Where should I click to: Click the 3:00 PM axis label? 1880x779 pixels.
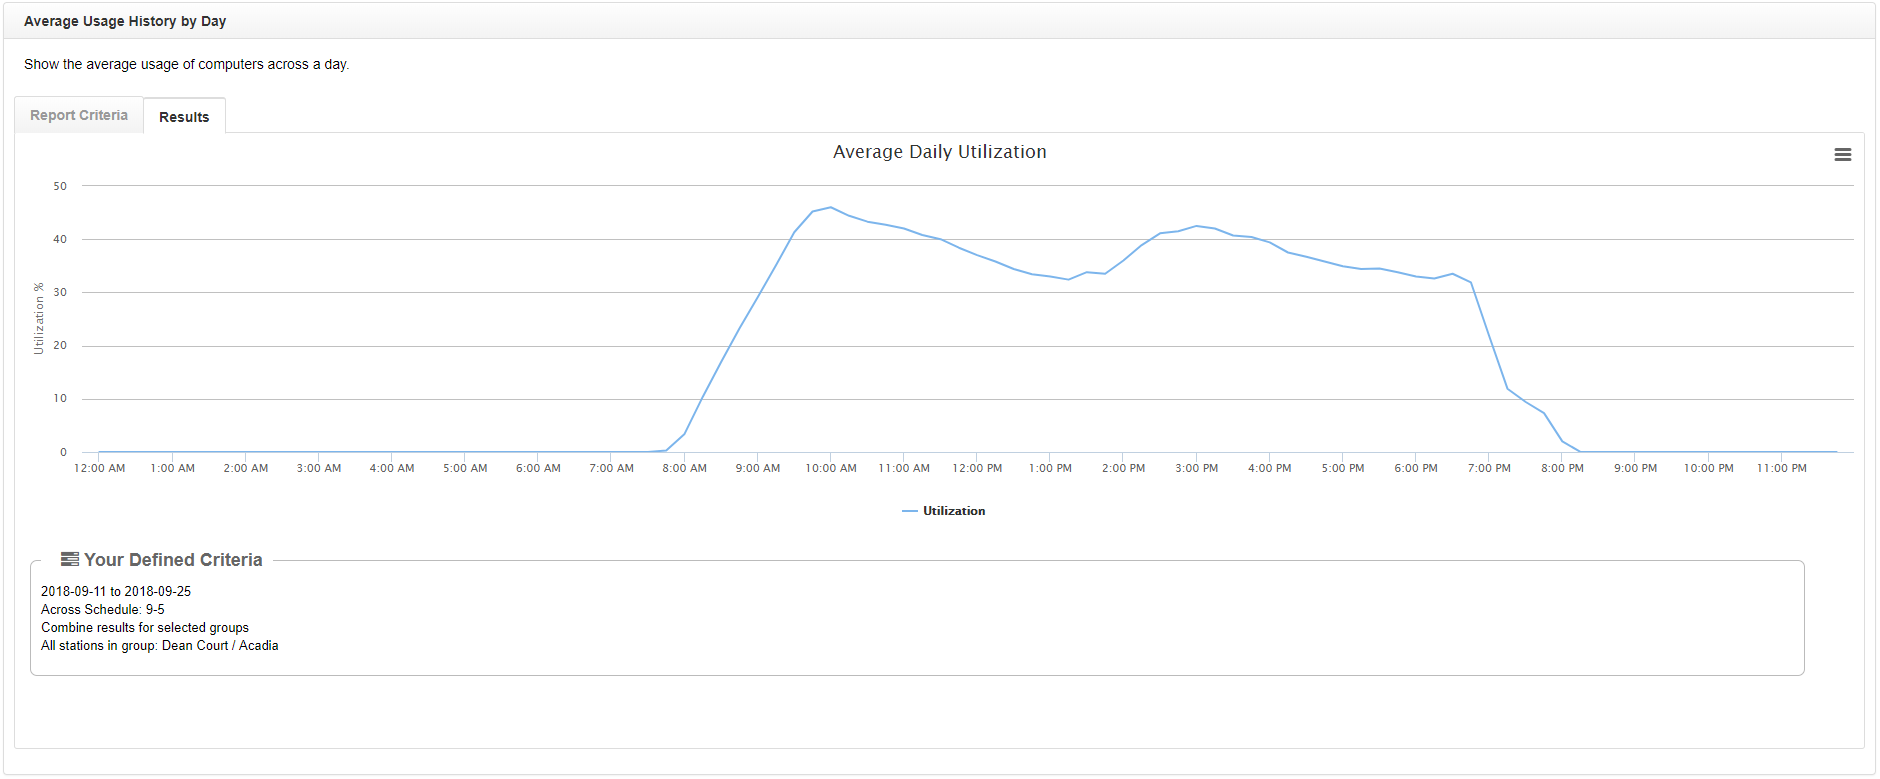coord(1197,468)
